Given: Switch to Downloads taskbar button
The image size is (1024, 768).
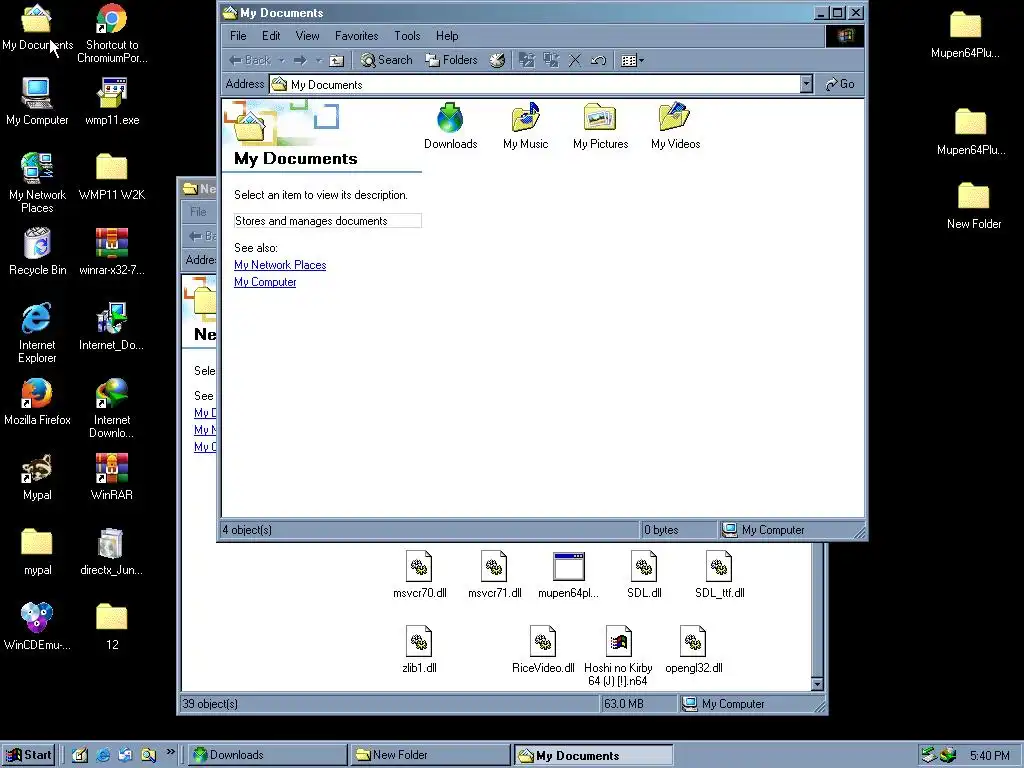Looking at the screenshot, I should coord(268,755).
